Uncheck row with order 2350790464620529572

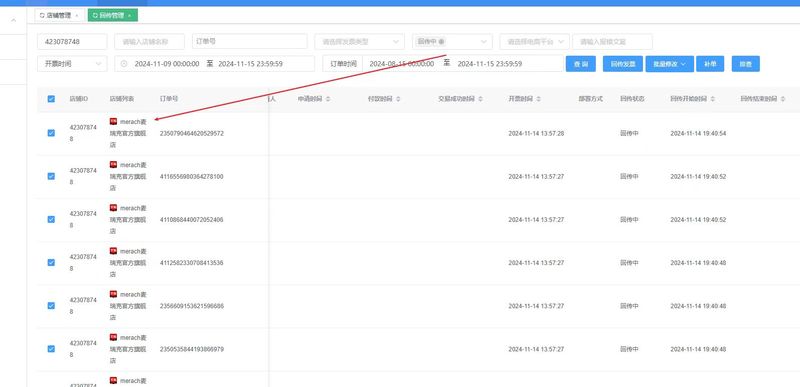click(51, 133)
